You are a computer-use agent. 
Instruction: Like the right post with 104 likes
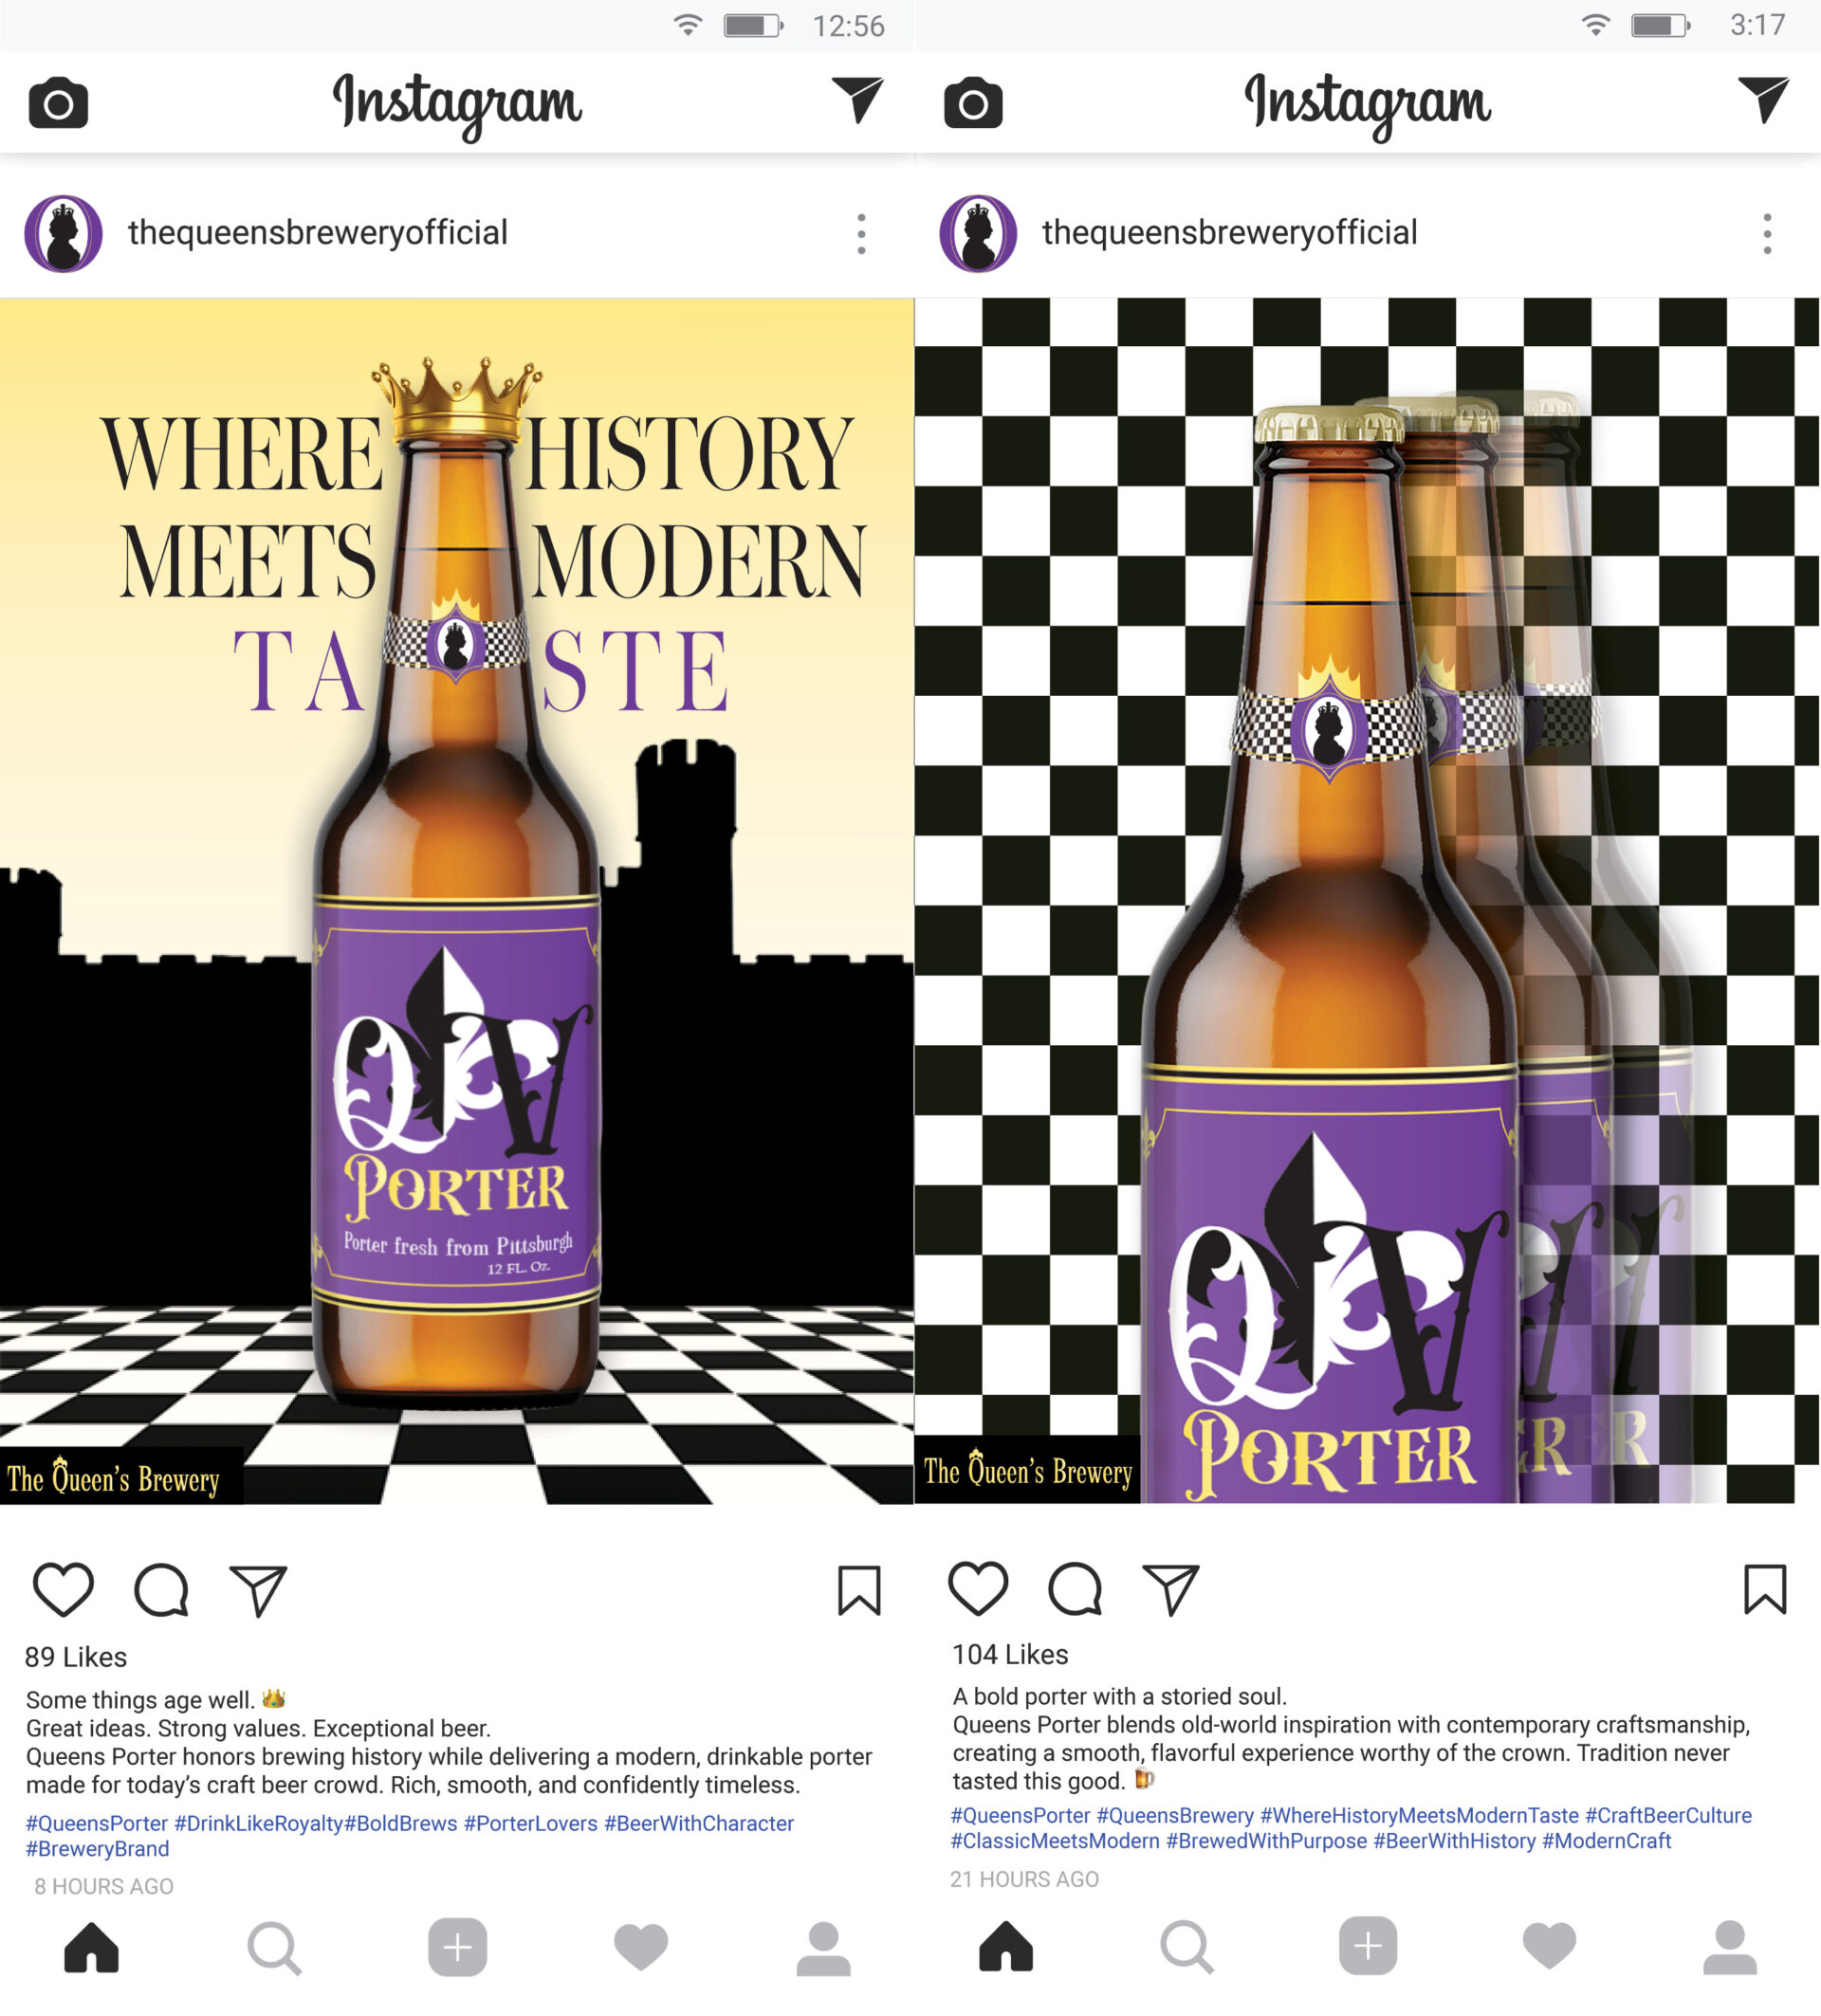977,1588
